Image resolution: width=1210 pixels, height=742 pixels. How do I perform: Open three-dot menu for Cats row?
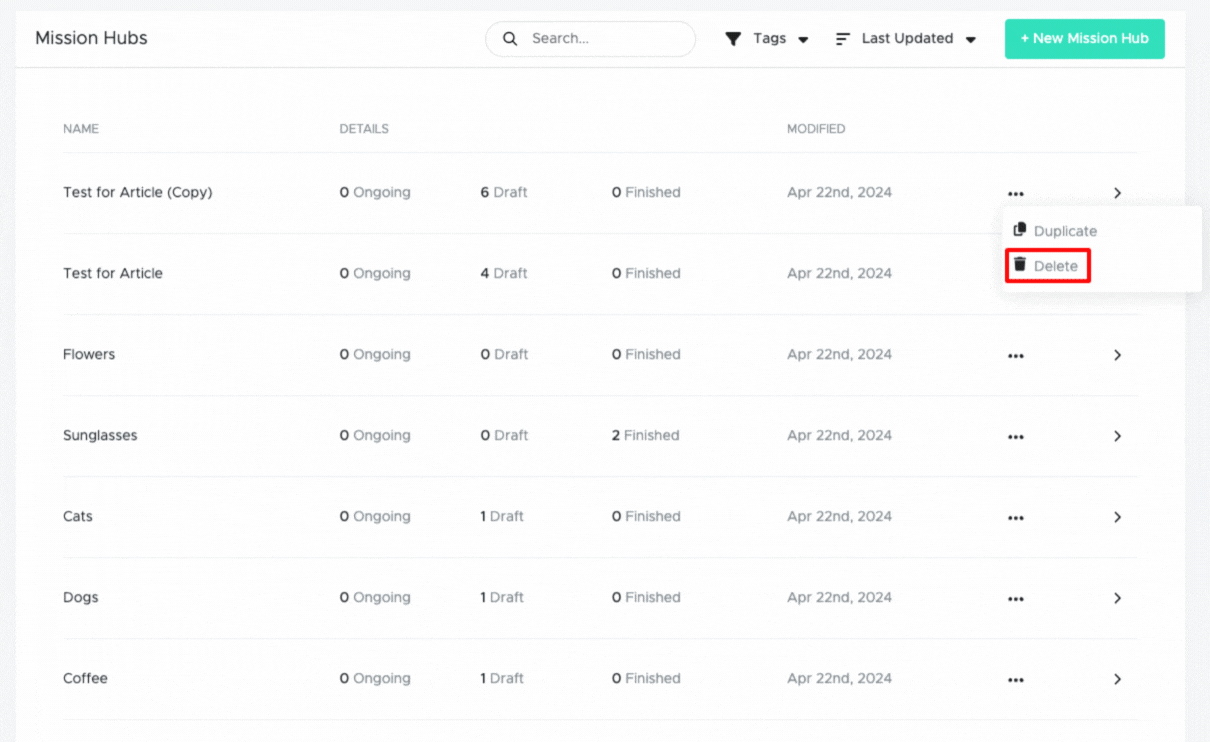[1016, 518]
